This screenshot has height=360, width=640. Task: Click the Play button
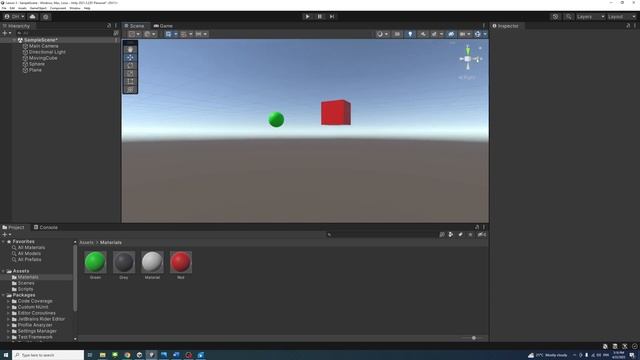(307, 17)
